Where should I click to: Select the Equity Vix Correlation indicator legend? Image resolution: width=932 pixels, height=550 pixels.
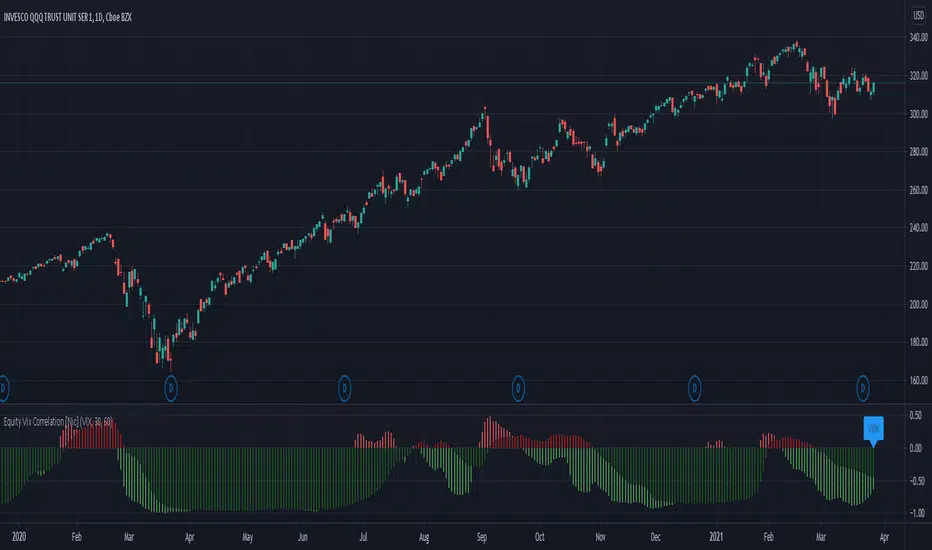click(58, 422)
